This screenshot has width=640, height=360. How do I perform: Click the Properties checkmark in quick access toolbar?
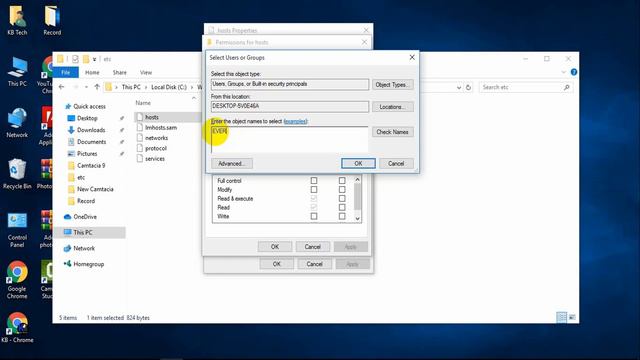(75, 59)
